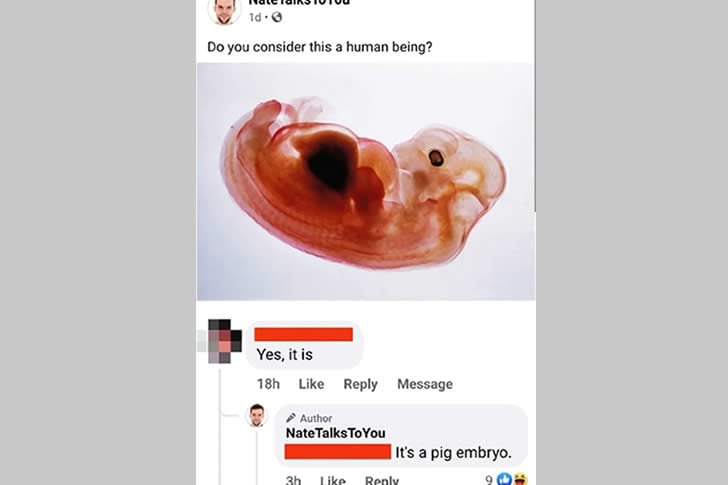
Task: Reply to the "Yes, it is" comment
Action: pos(360,384)
